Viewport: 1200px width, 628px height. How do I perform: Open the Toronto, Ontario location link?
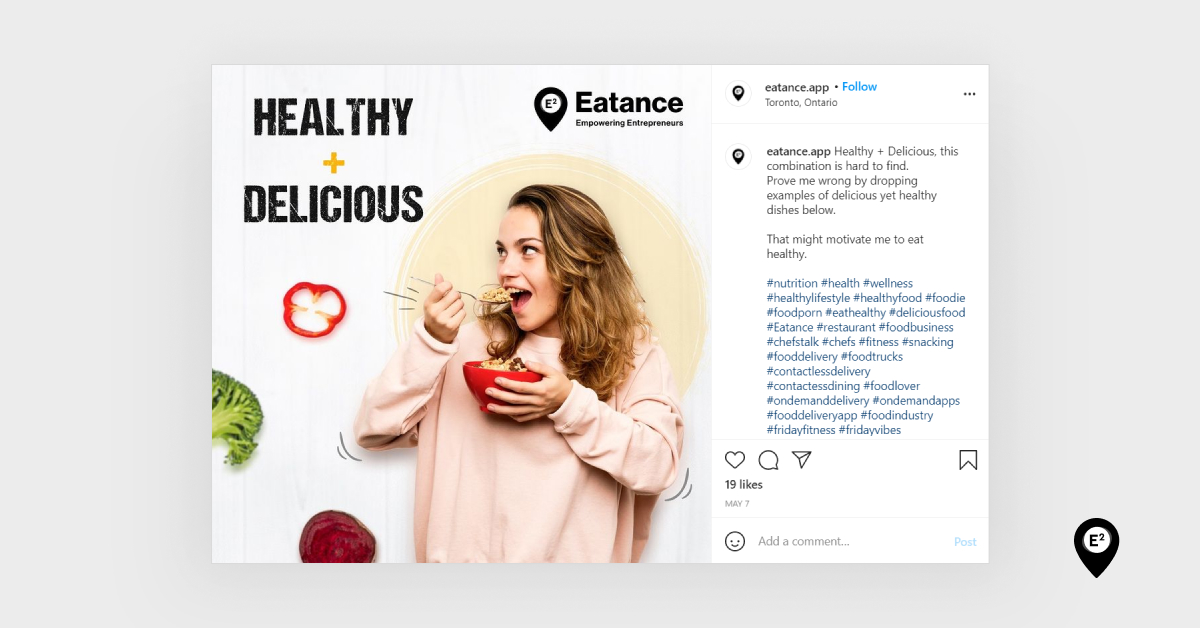[801, 102]
